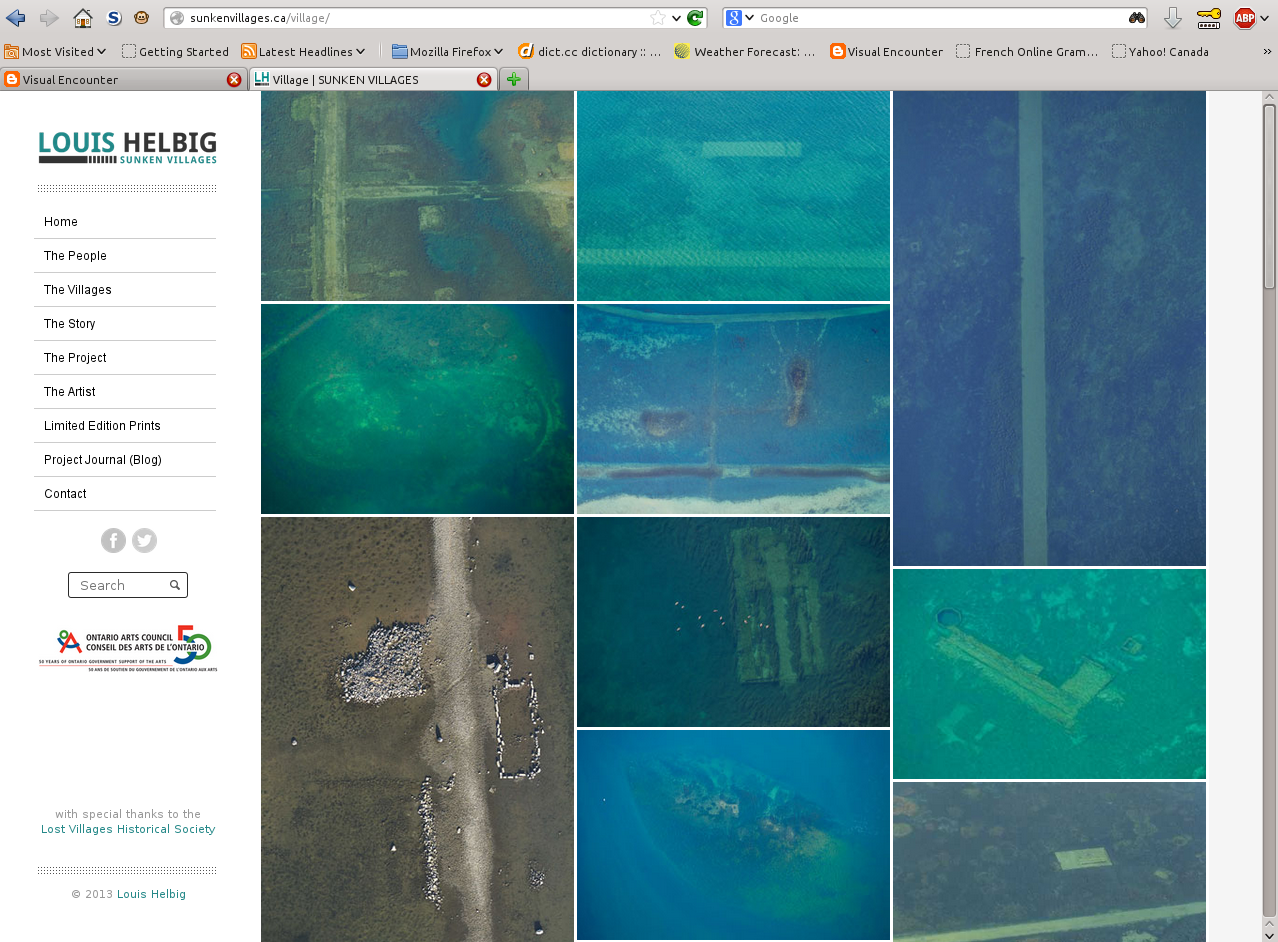Expand the Most Visited bookmarks dropdown
The height and width of the screenshot is (942, 1278).
coord(55,51)
